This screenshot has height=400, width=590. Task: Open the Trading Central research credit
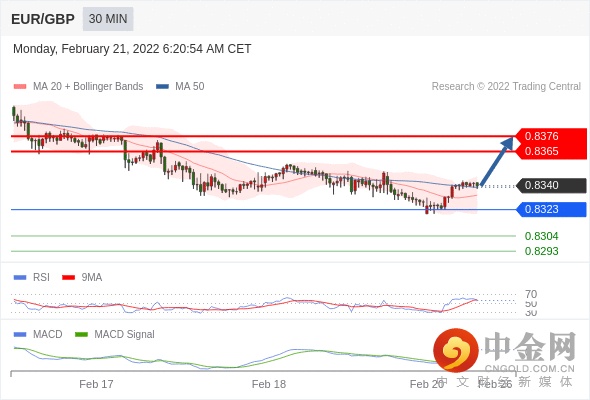506,87
